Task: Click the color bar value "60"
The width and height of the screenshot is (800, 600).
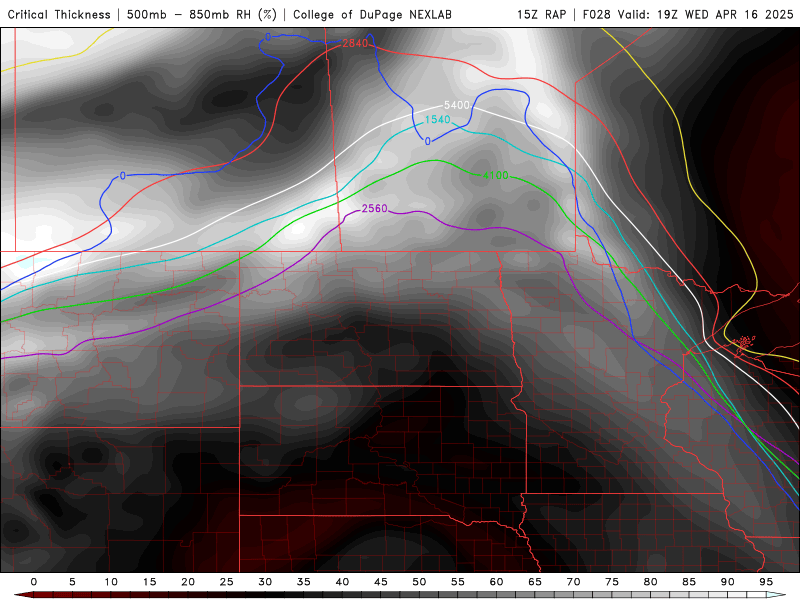Action: pos(496,582)
